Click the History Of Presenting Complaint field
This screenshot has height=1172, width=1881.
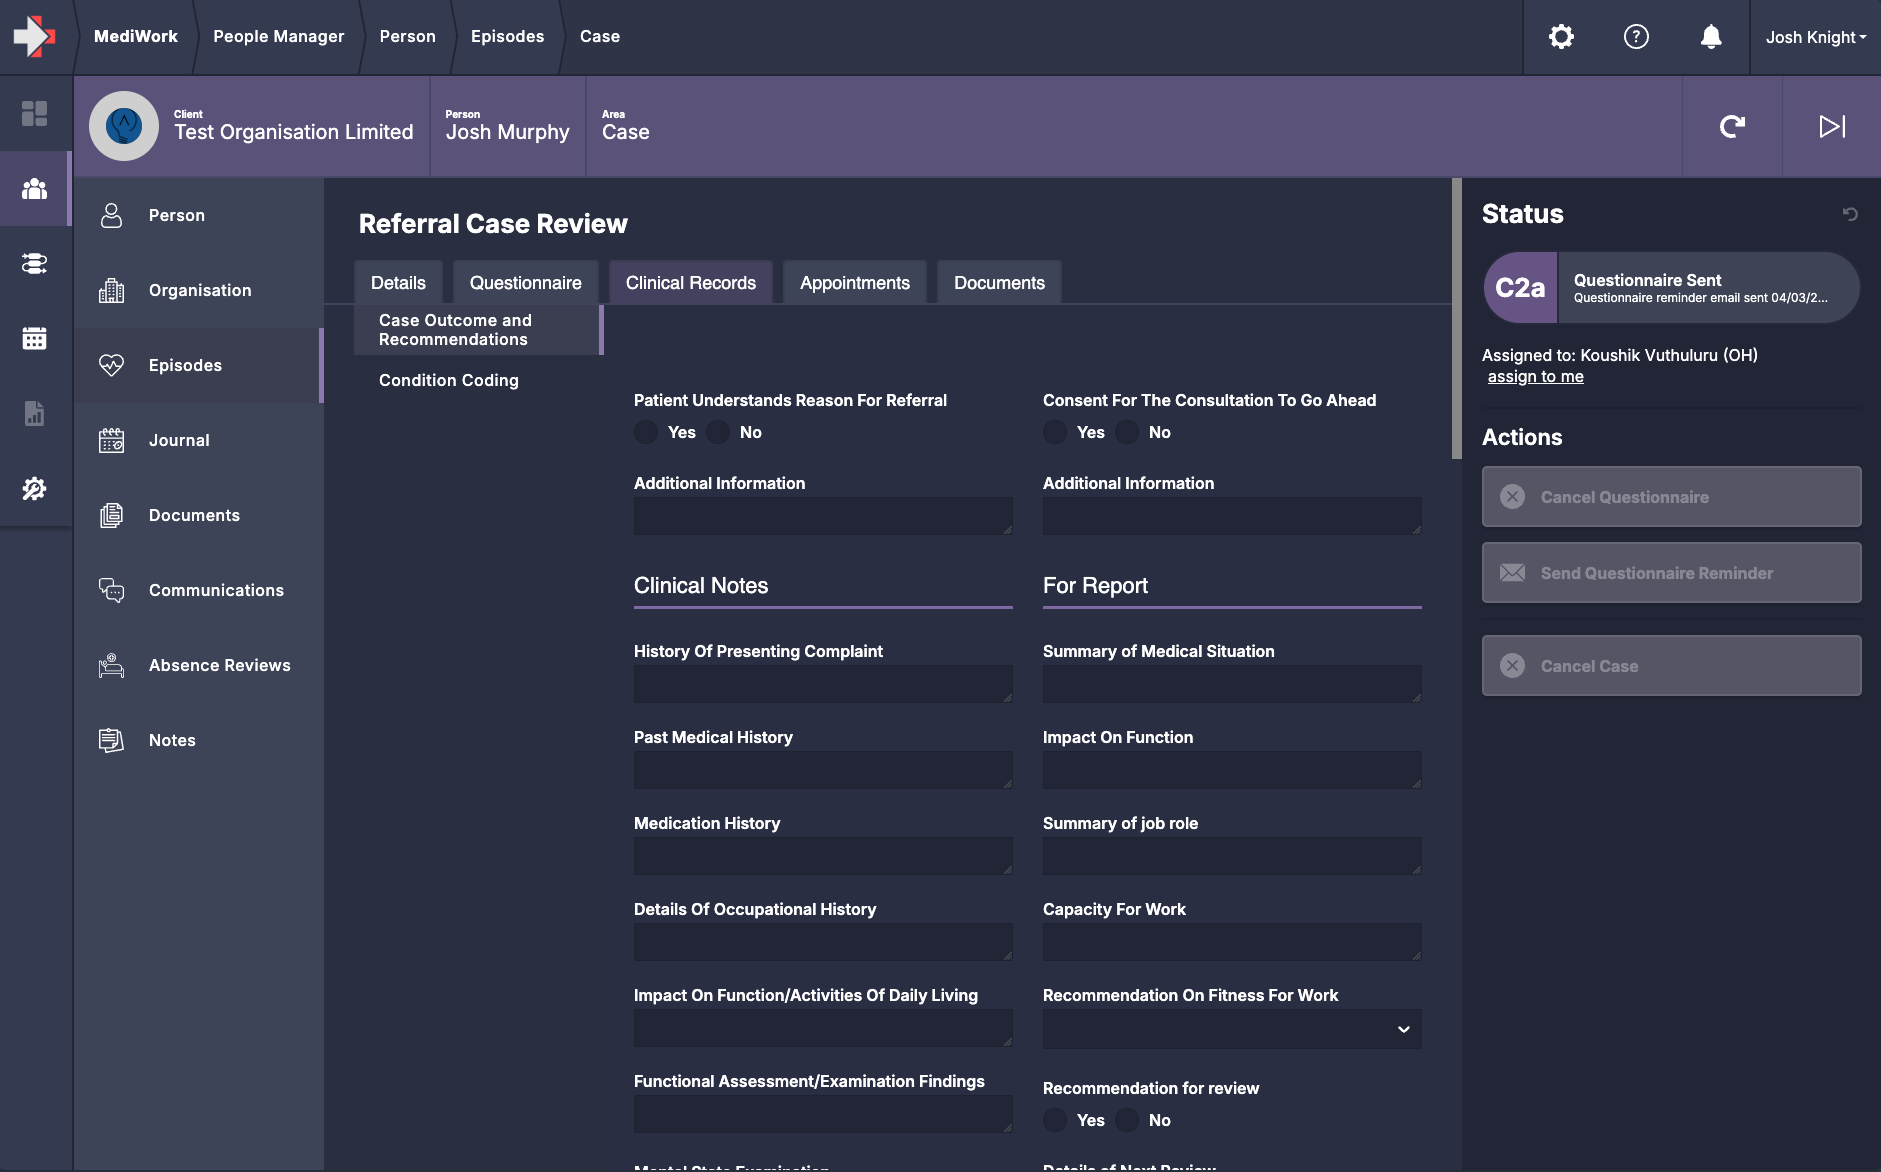(822, 684)
